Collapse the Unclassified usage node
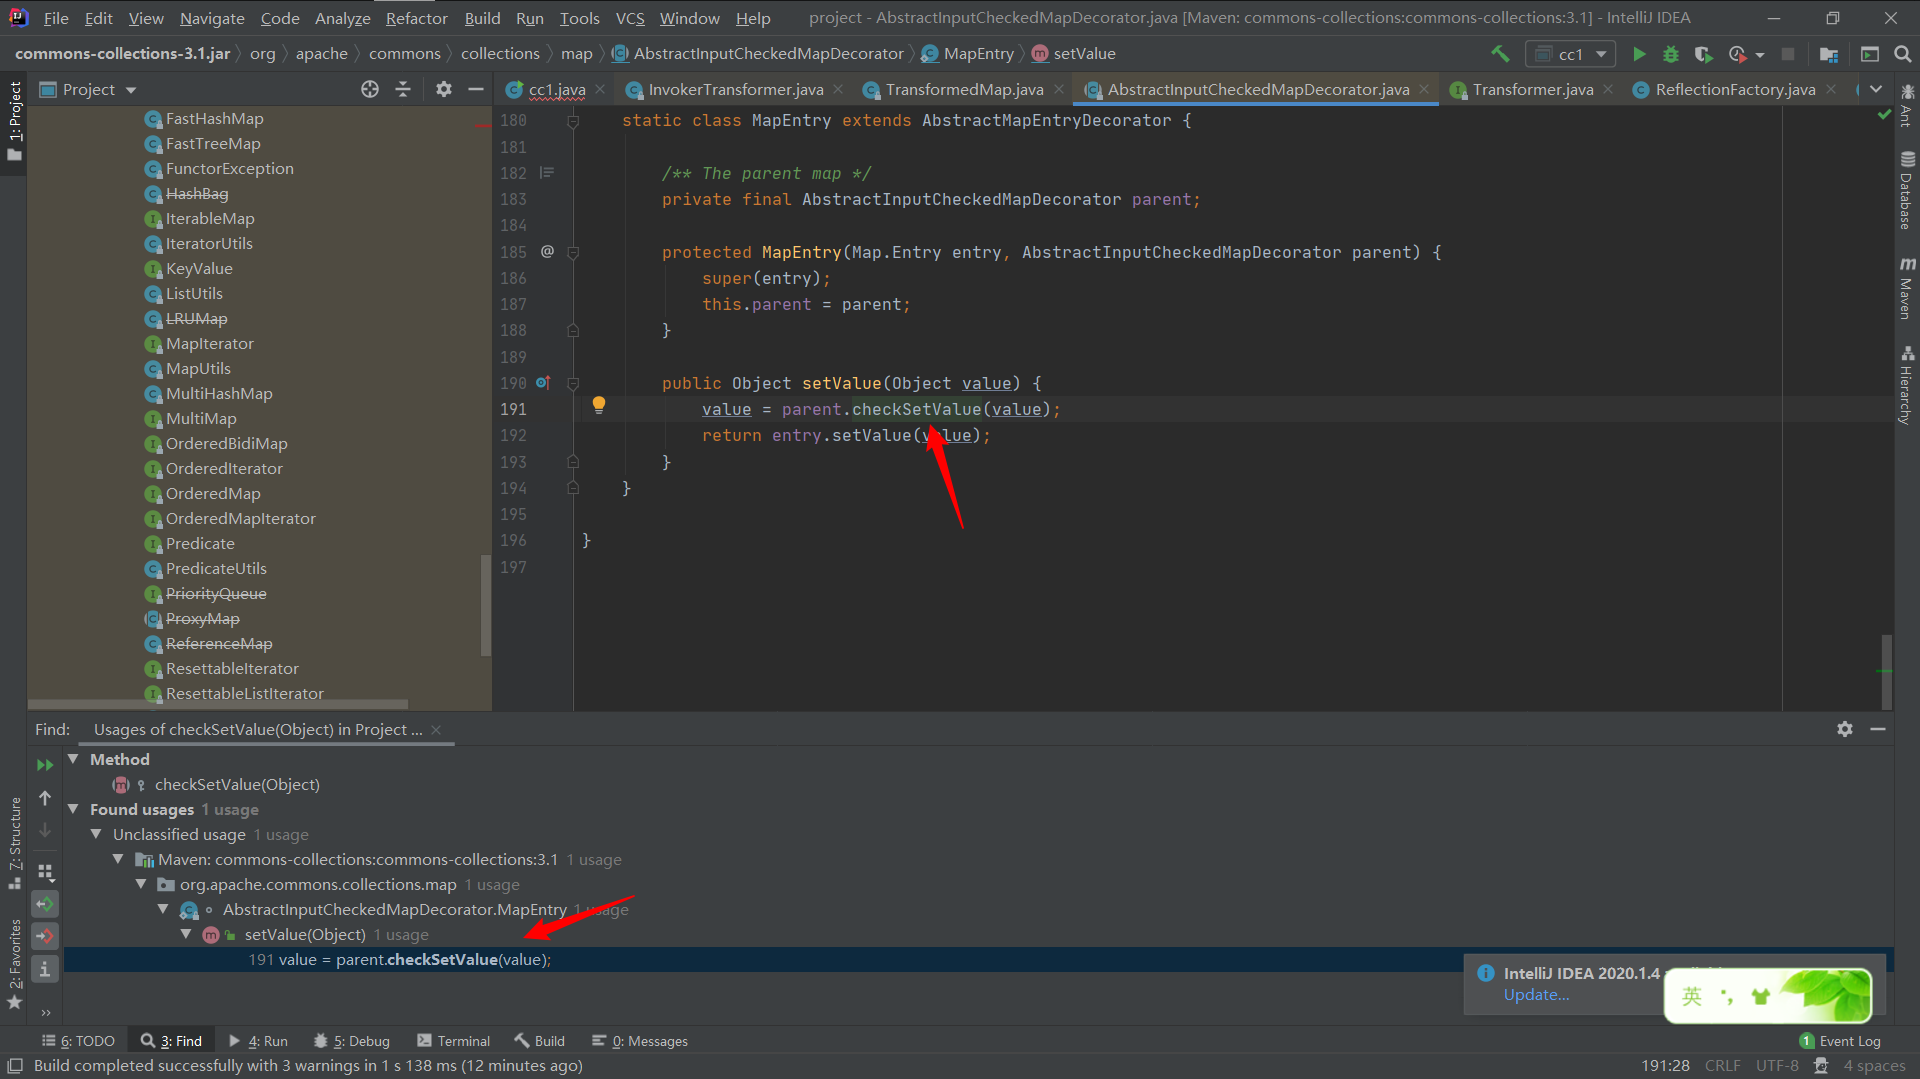This screenshot has width=1920, height=1079. tap(96, 834)
